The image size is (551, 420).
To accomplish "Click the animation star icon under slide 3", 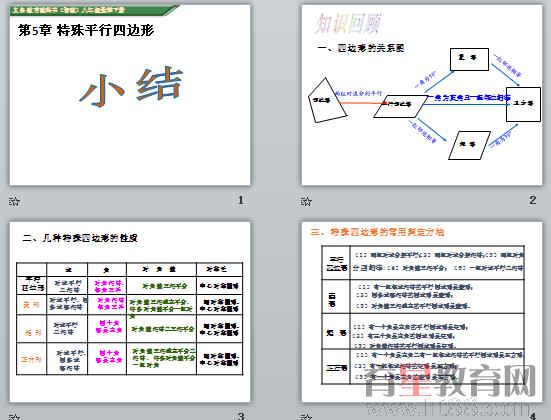I will point(14,416).
